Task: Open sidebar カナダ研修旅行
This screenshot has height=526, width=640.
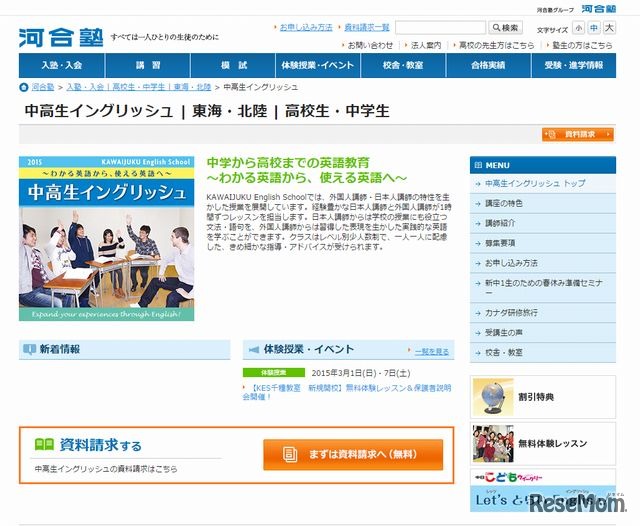Action: [x=543, y=313]
